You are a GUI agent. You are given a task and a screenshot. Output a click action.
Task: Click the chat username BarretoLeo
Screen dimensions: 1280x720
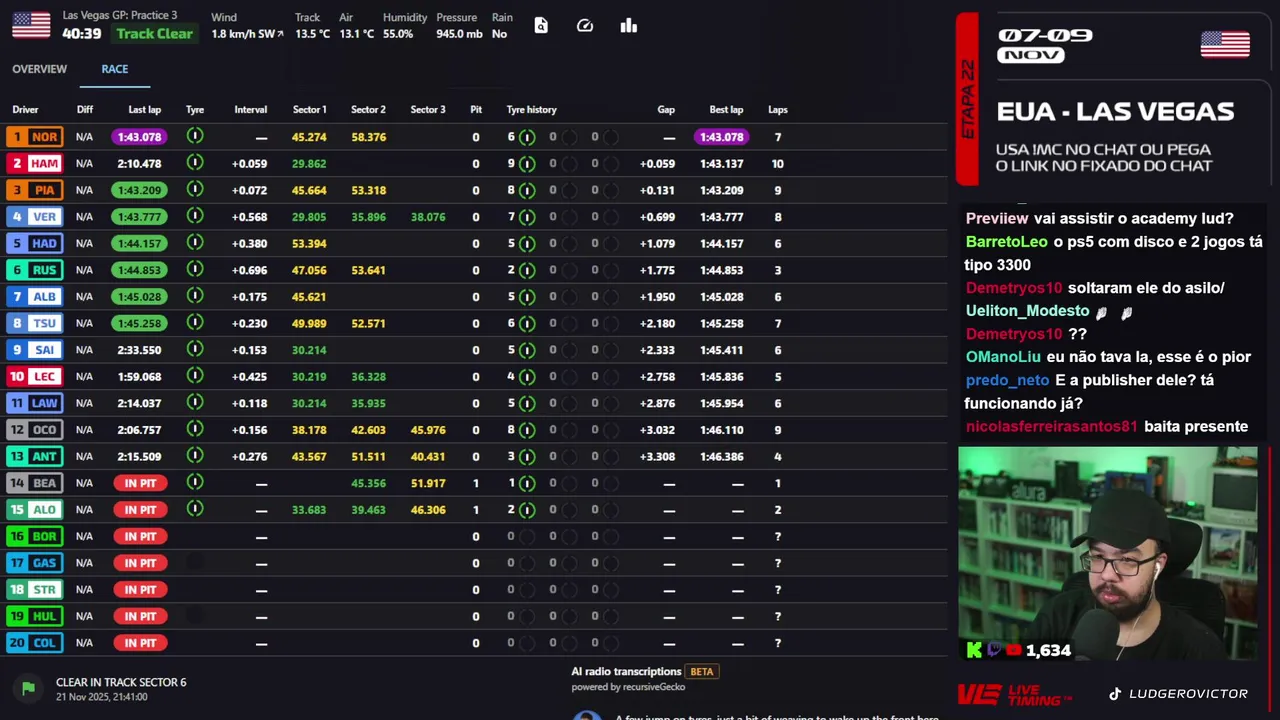pos(1006,242)
